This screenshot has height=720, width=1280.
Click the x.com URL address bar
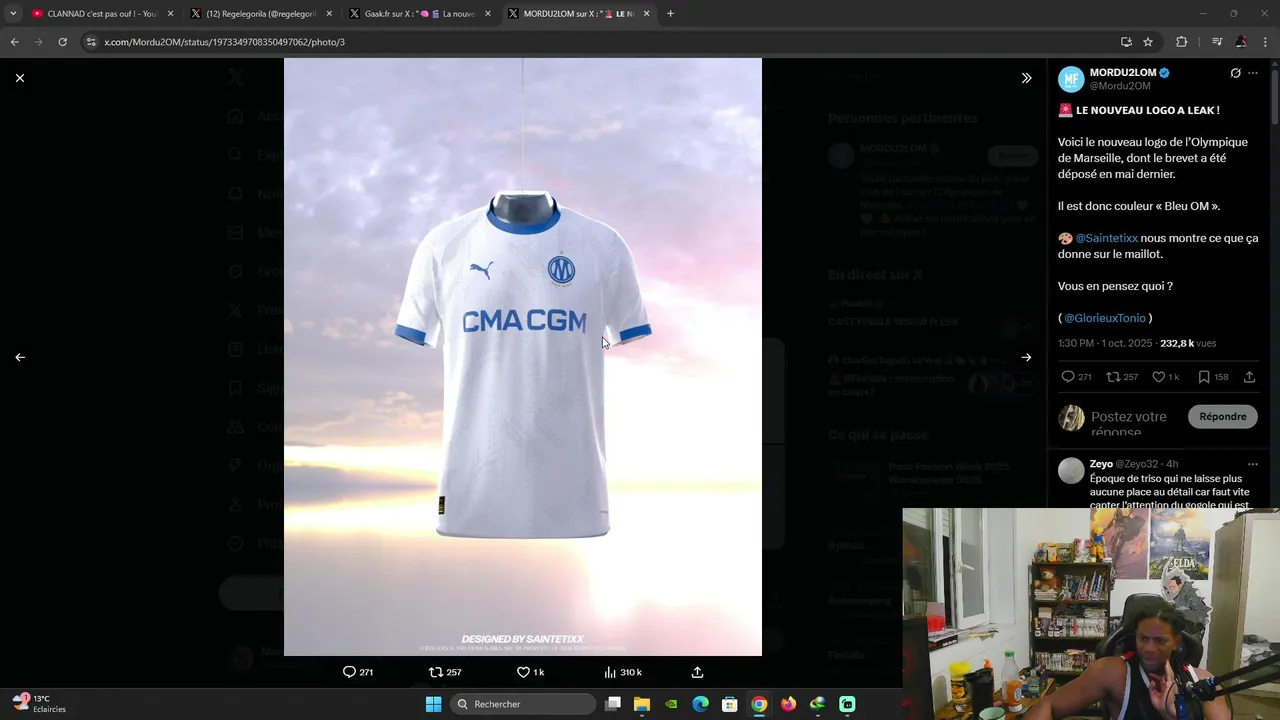pos(600,42)
